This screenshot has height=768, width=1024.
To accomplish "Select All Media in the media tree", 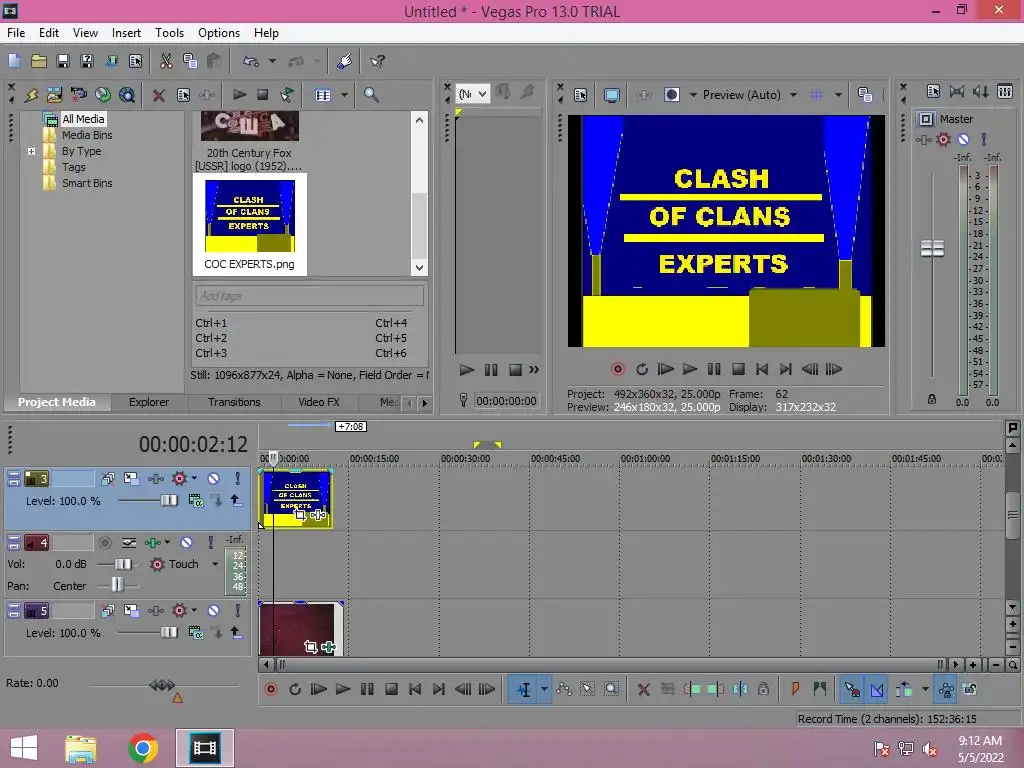I will tap(83, 119).
